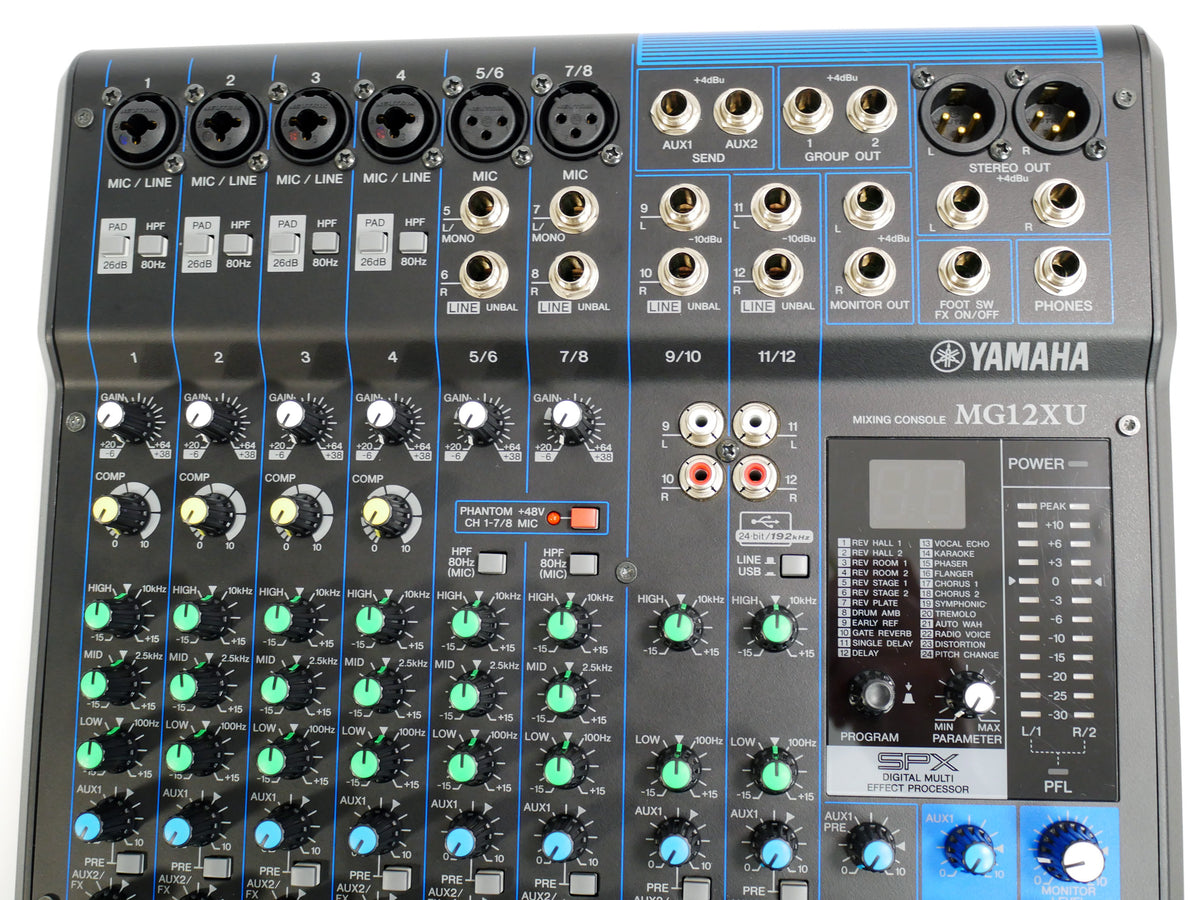Select the MONITOR OUT R jack
This screenshot has width=1200, height=900.
point(870,272)
